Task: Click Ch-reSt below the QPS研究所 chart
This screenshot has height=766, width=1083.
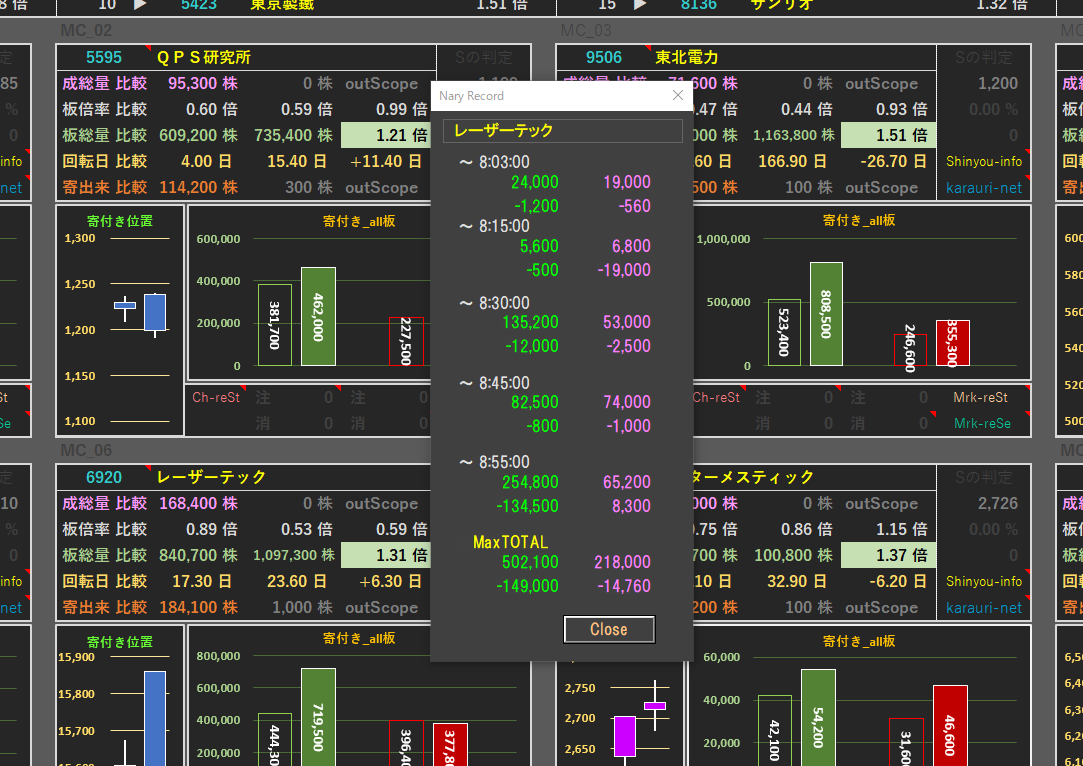Action: [216, 397]
